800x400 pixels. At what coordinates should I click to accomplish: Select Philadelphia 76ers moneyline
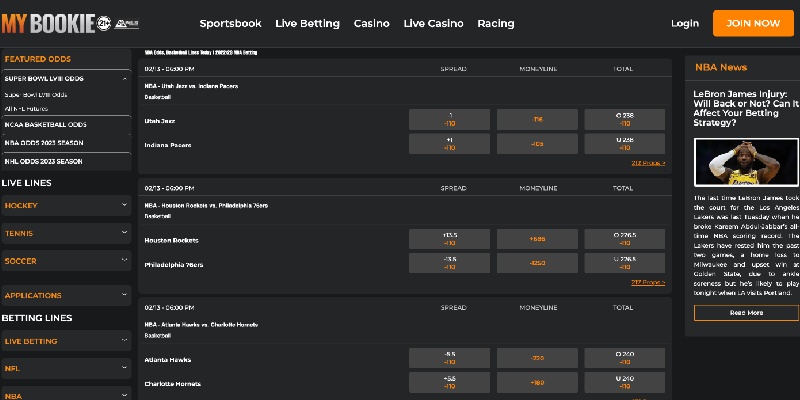537,263
